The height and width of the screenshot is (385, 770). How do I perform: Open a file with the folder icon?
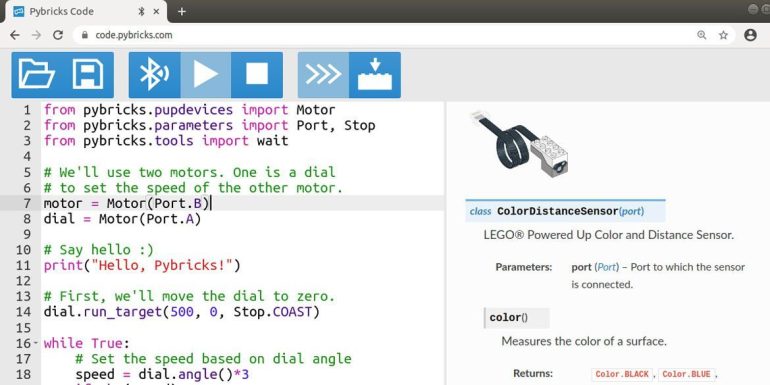(37, 75)
